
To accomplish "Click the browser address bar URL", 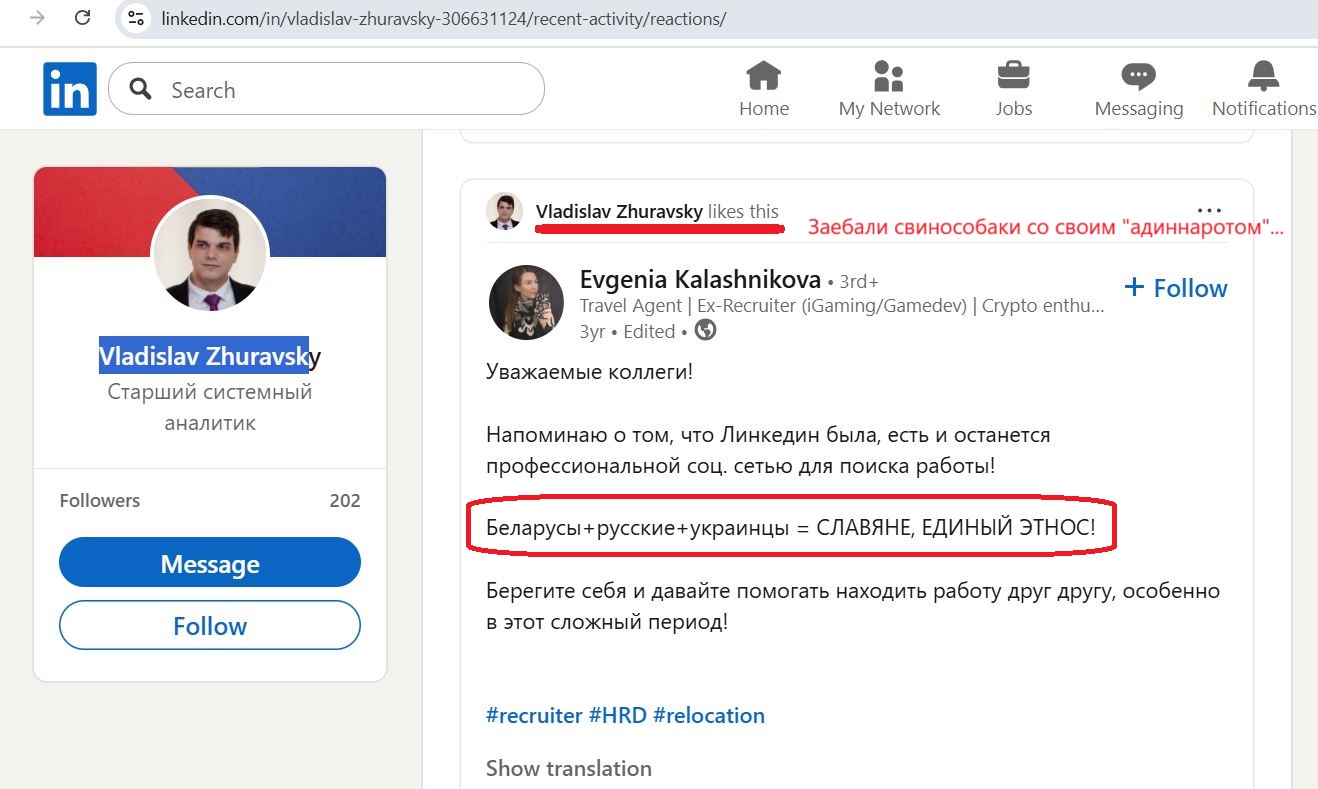I will (444, 19).
